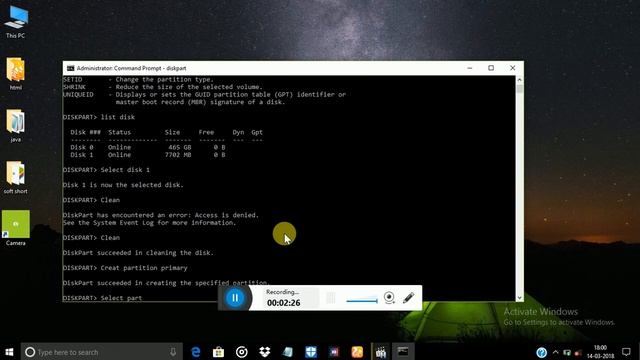Click the Cortana circle icon in search box
Viewport: 640px width, 360px height.
30,352
